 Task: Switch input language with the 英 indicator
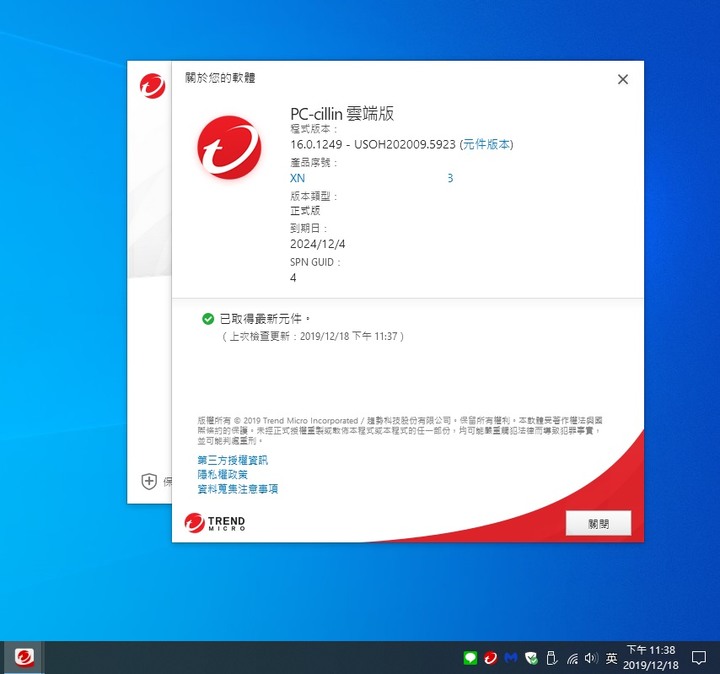pyautogui.click(x=611, y=658)
